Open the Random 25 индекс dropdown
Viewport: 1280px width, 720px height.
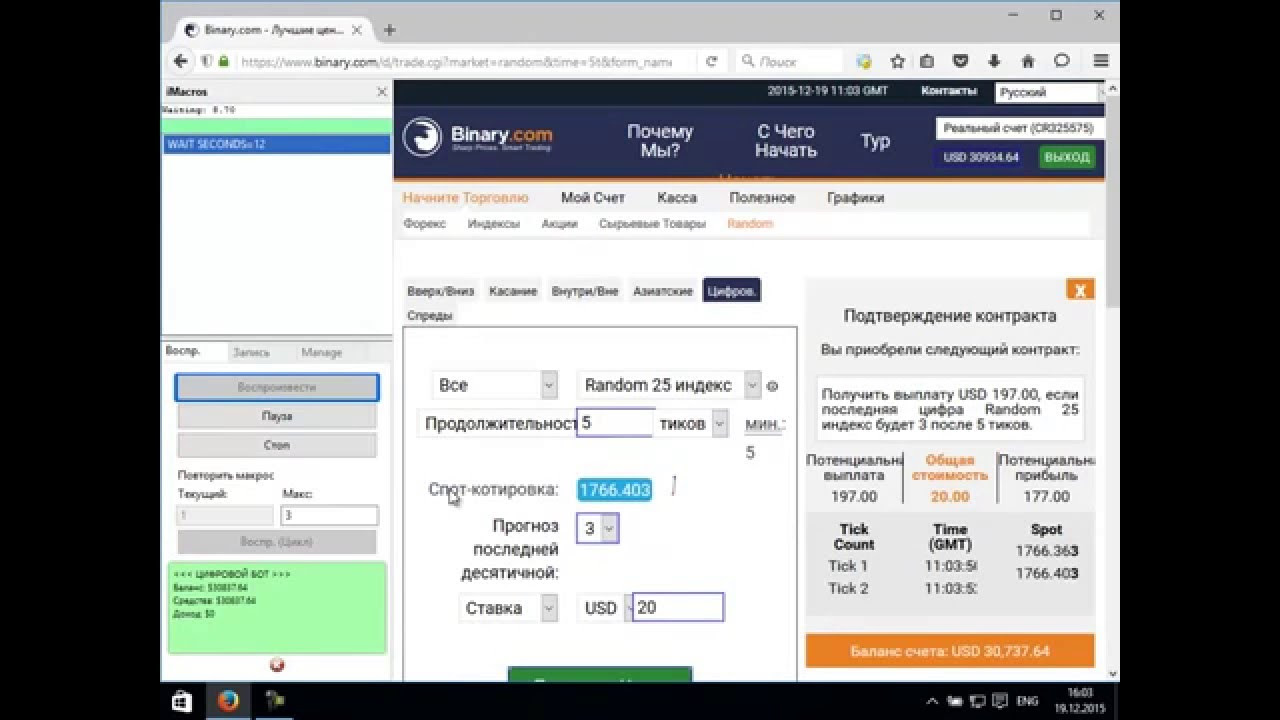[670, 385]
